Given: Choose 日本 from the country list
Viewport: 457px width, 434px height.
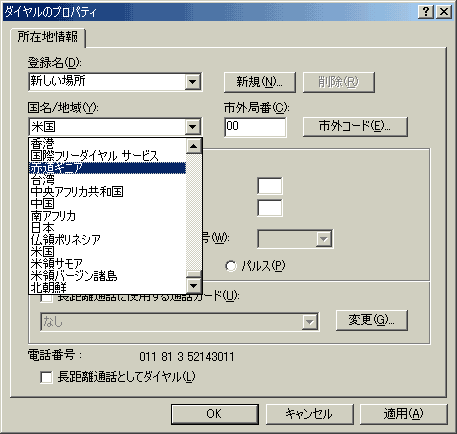Looking at the screenshot, I should 107,228.
